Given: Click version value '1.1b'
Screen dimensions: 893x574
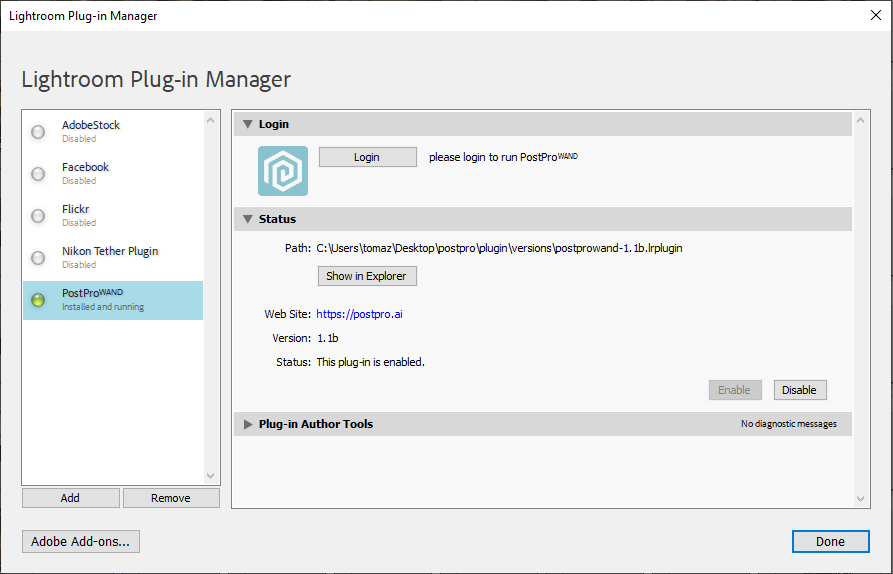Looking at the screenshot, I should (327, 338).
